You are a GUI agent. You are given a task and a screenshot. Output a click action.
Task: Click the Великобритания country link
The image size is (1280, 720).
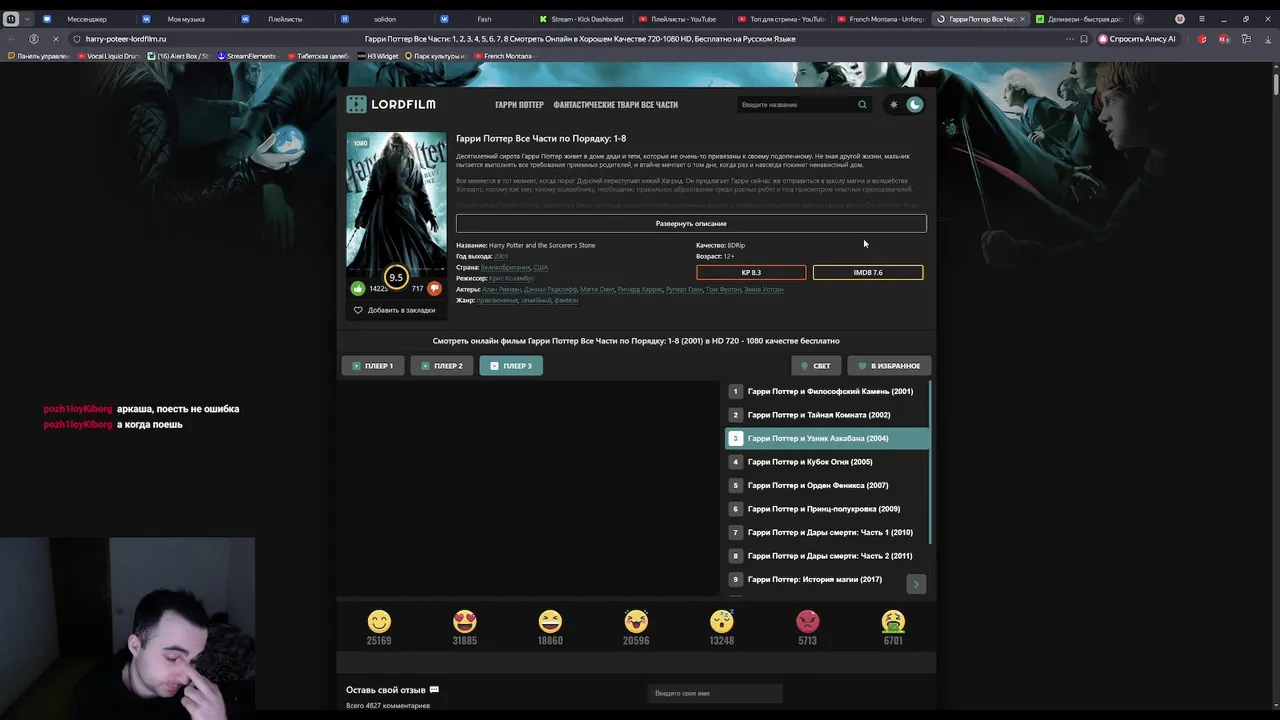505,267
